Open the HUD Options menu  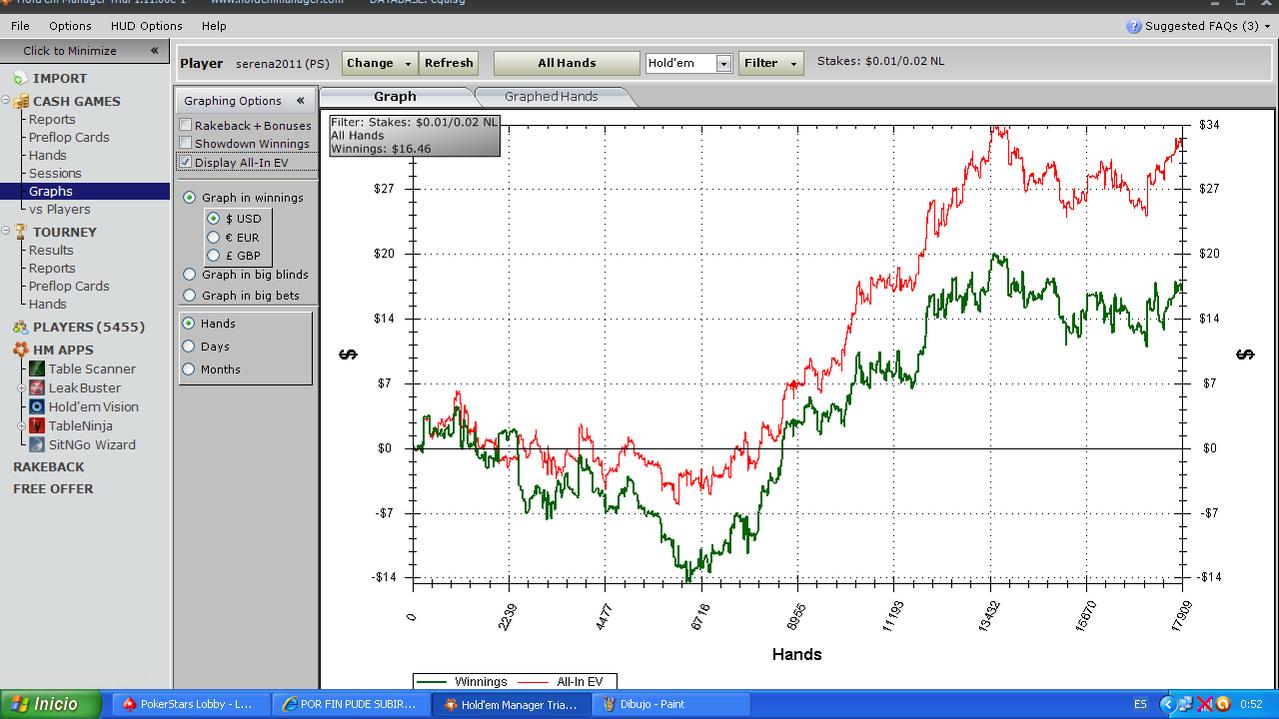(x=146, y=26)
